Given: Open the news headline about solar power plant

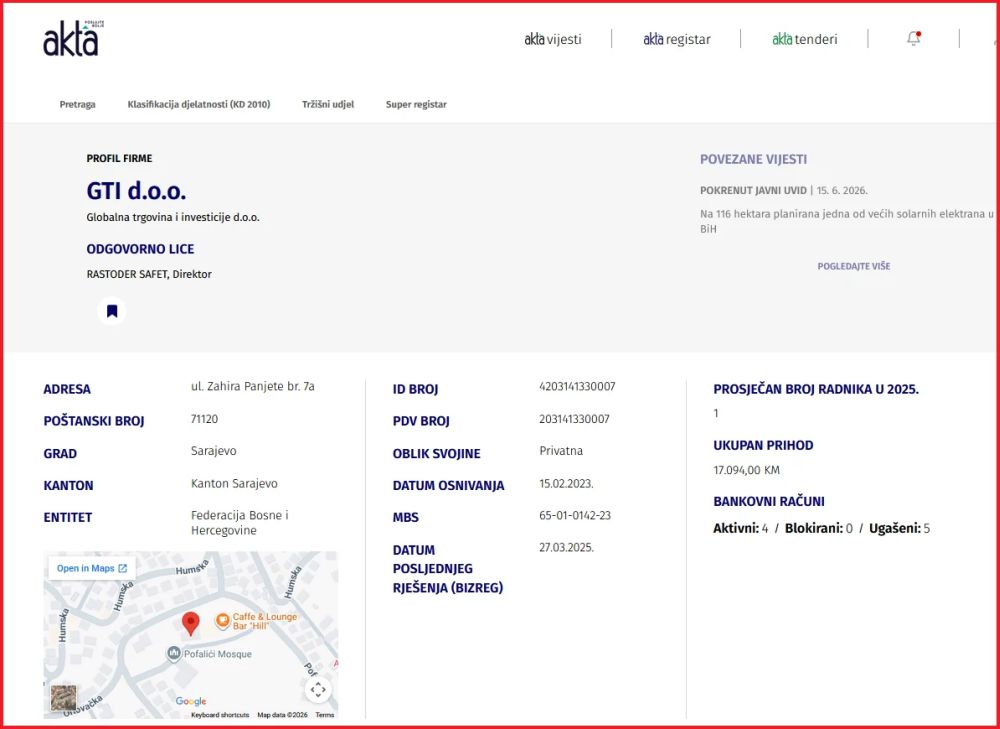Looking at the screenshot, I should tap(847, 221).
